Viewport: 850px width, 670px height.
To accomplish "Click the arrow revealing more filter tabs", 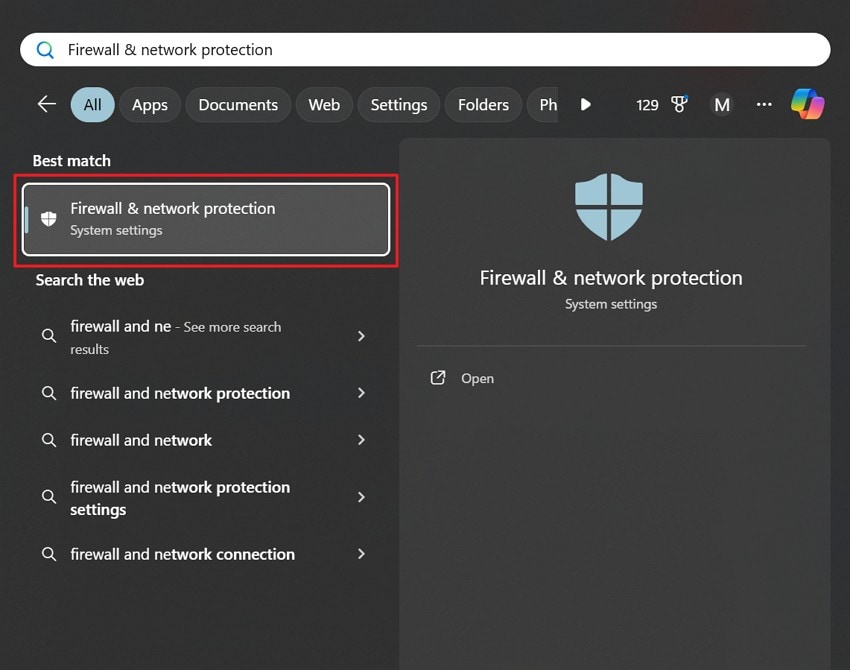I will (585, 104).
